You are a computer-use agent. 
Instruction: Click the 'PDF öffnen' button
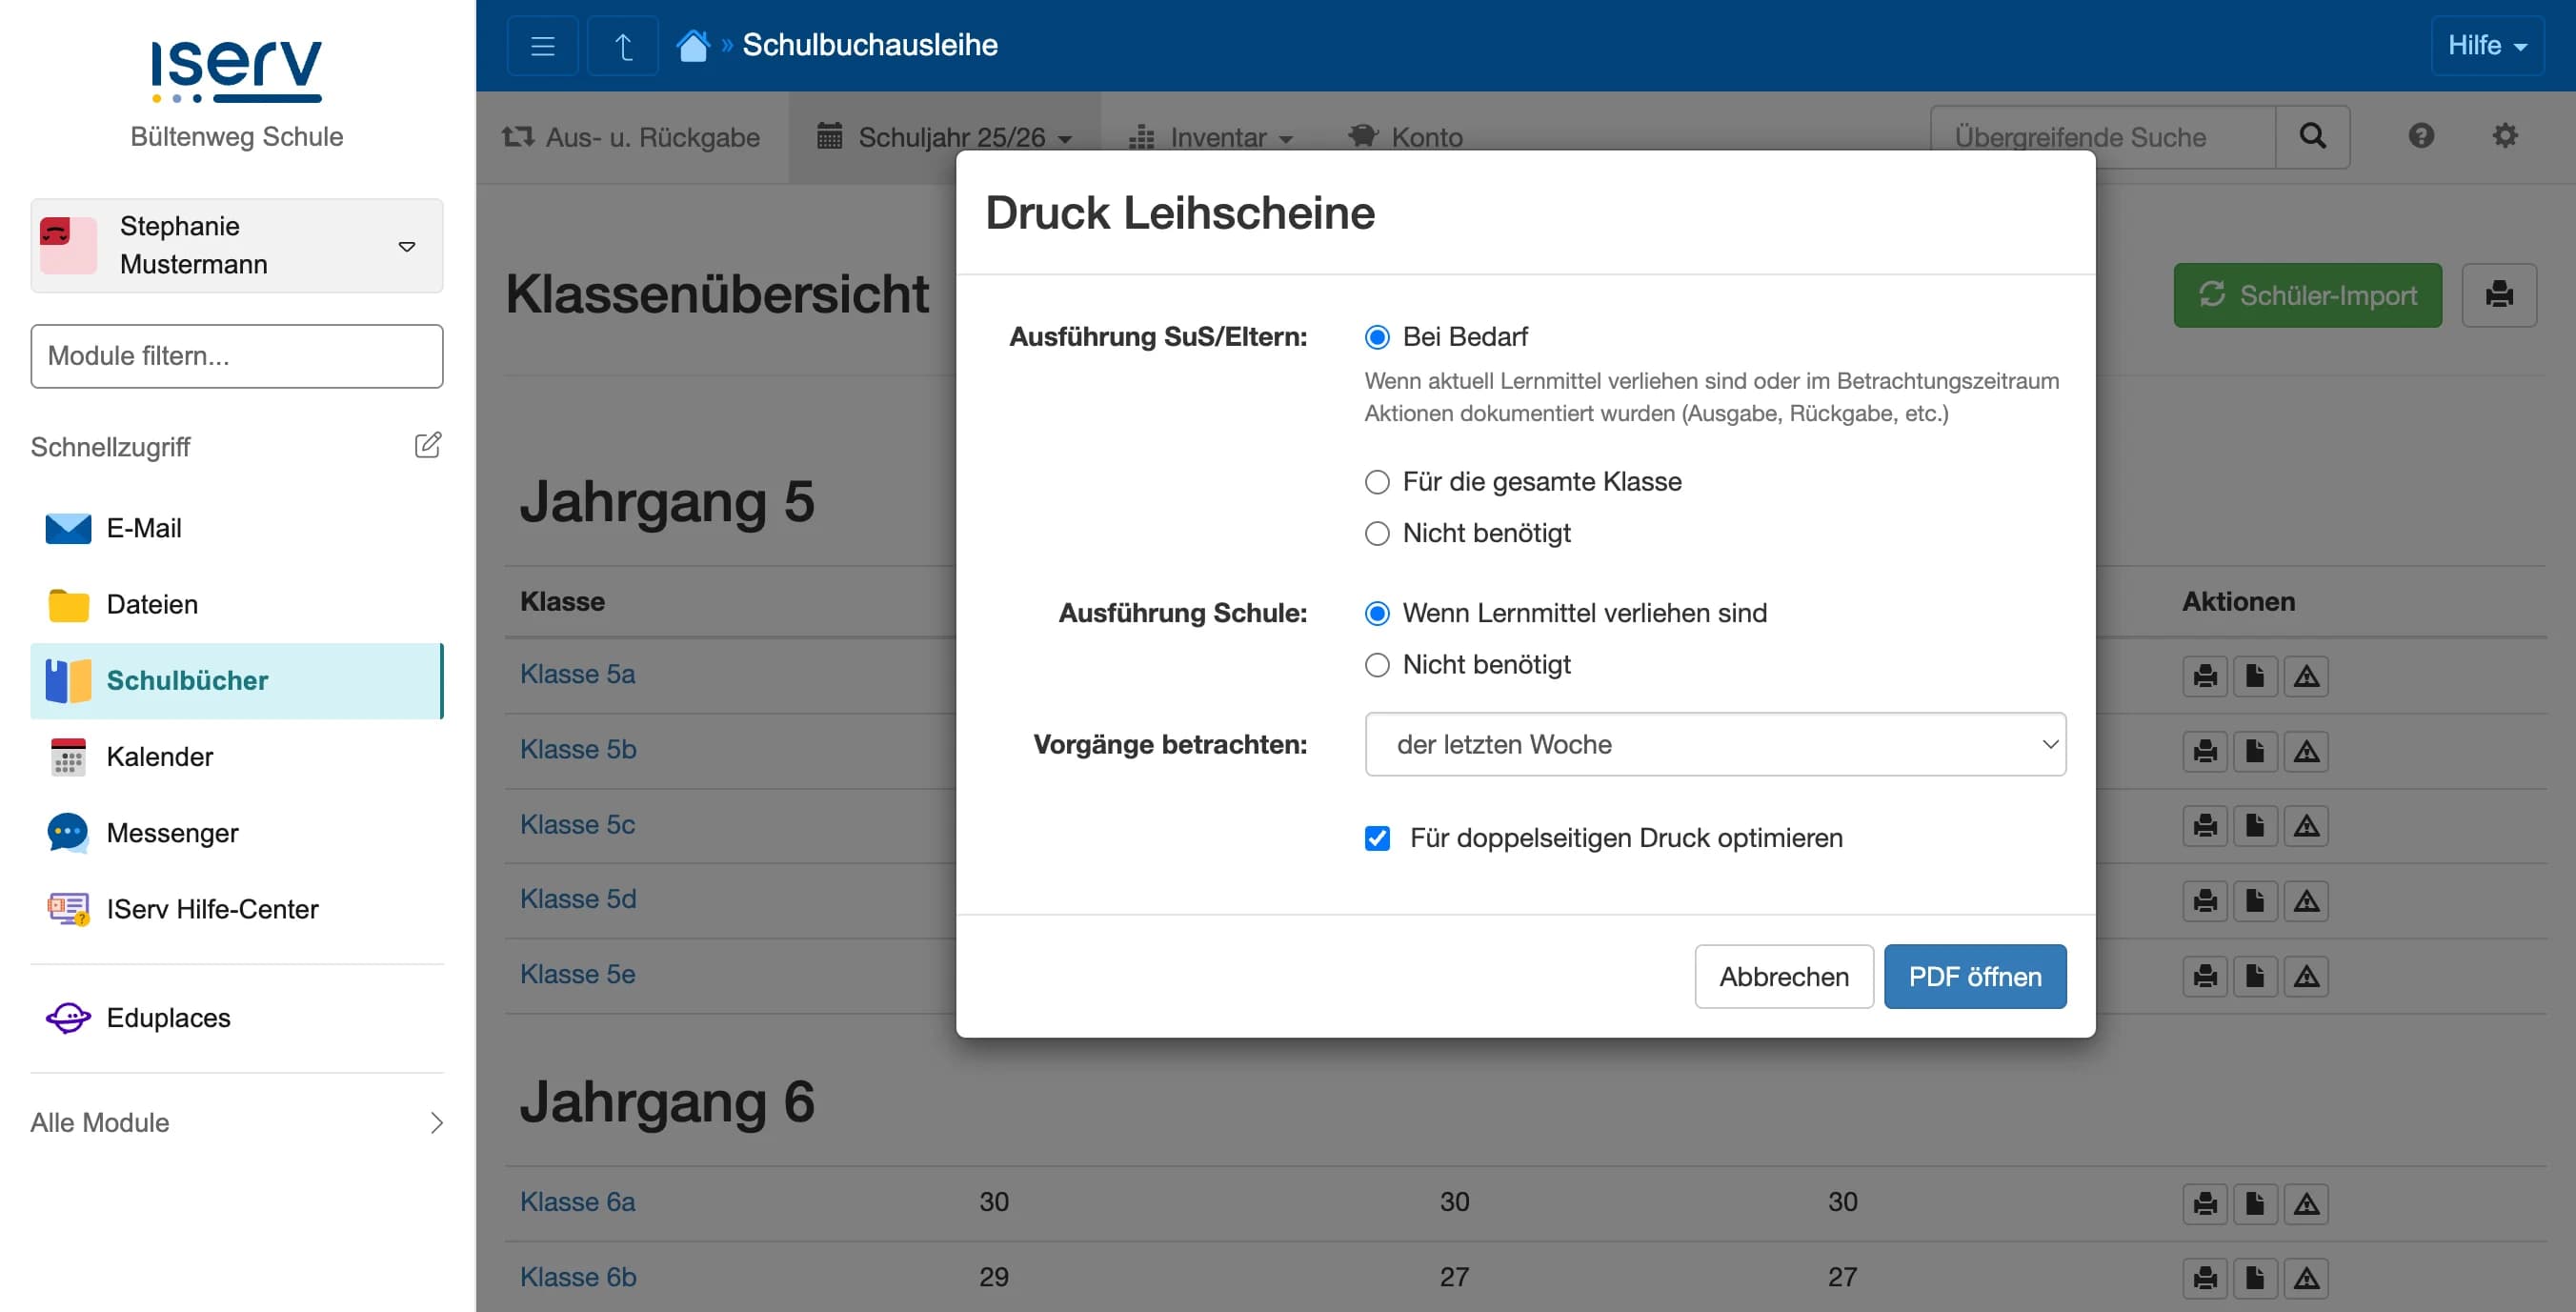click(x=1974, y=976)
